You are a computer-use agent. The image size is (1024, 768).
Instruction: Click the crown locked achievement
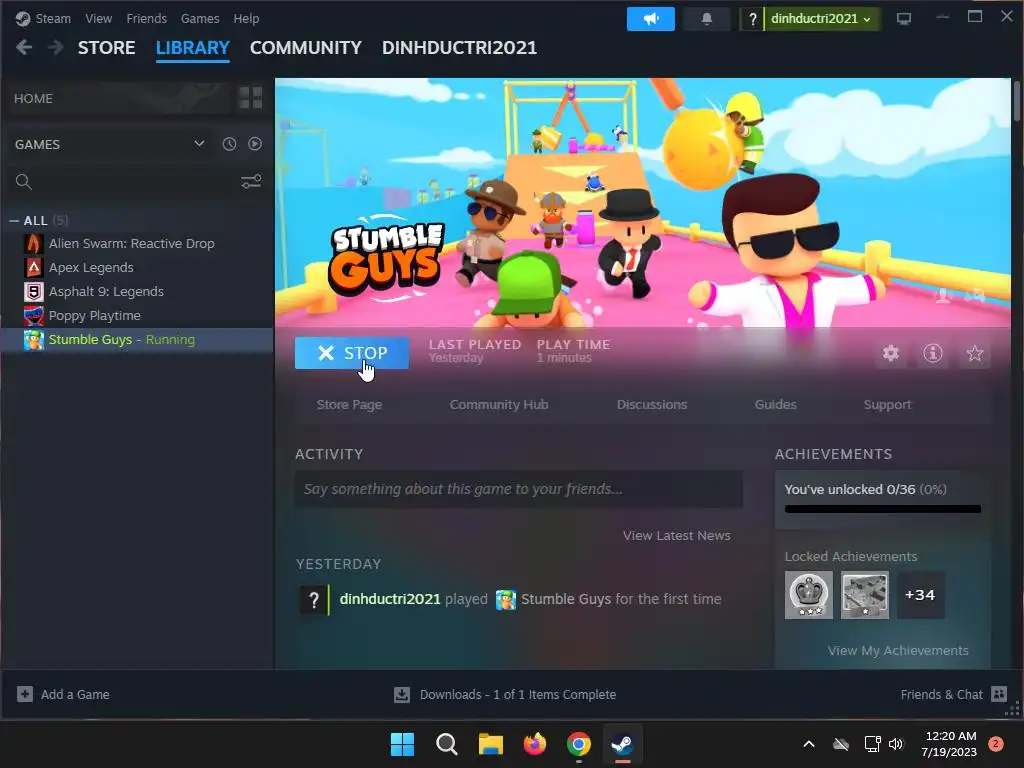point(808,595)
